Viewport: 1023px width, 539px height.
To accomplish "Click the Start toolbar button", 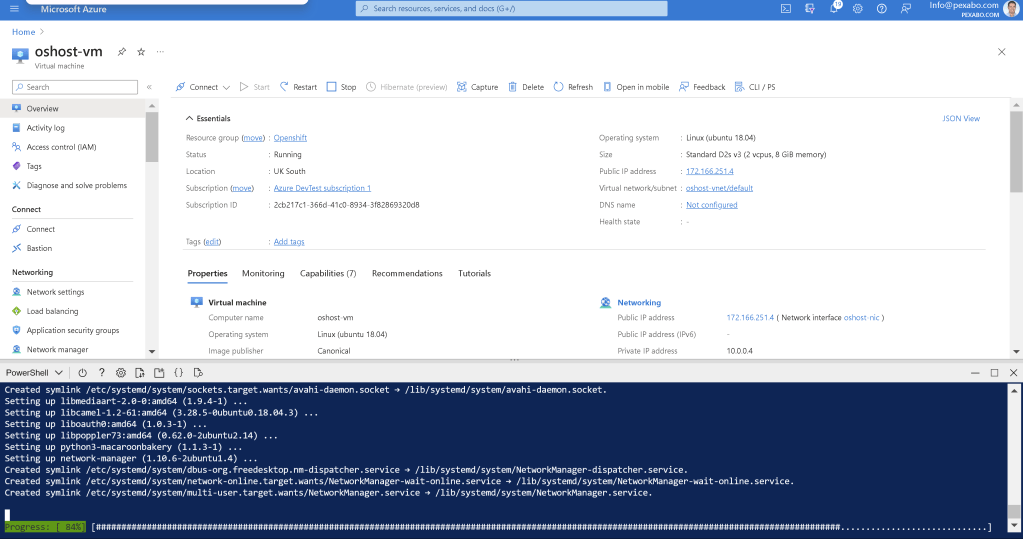I will click(254, 87).
